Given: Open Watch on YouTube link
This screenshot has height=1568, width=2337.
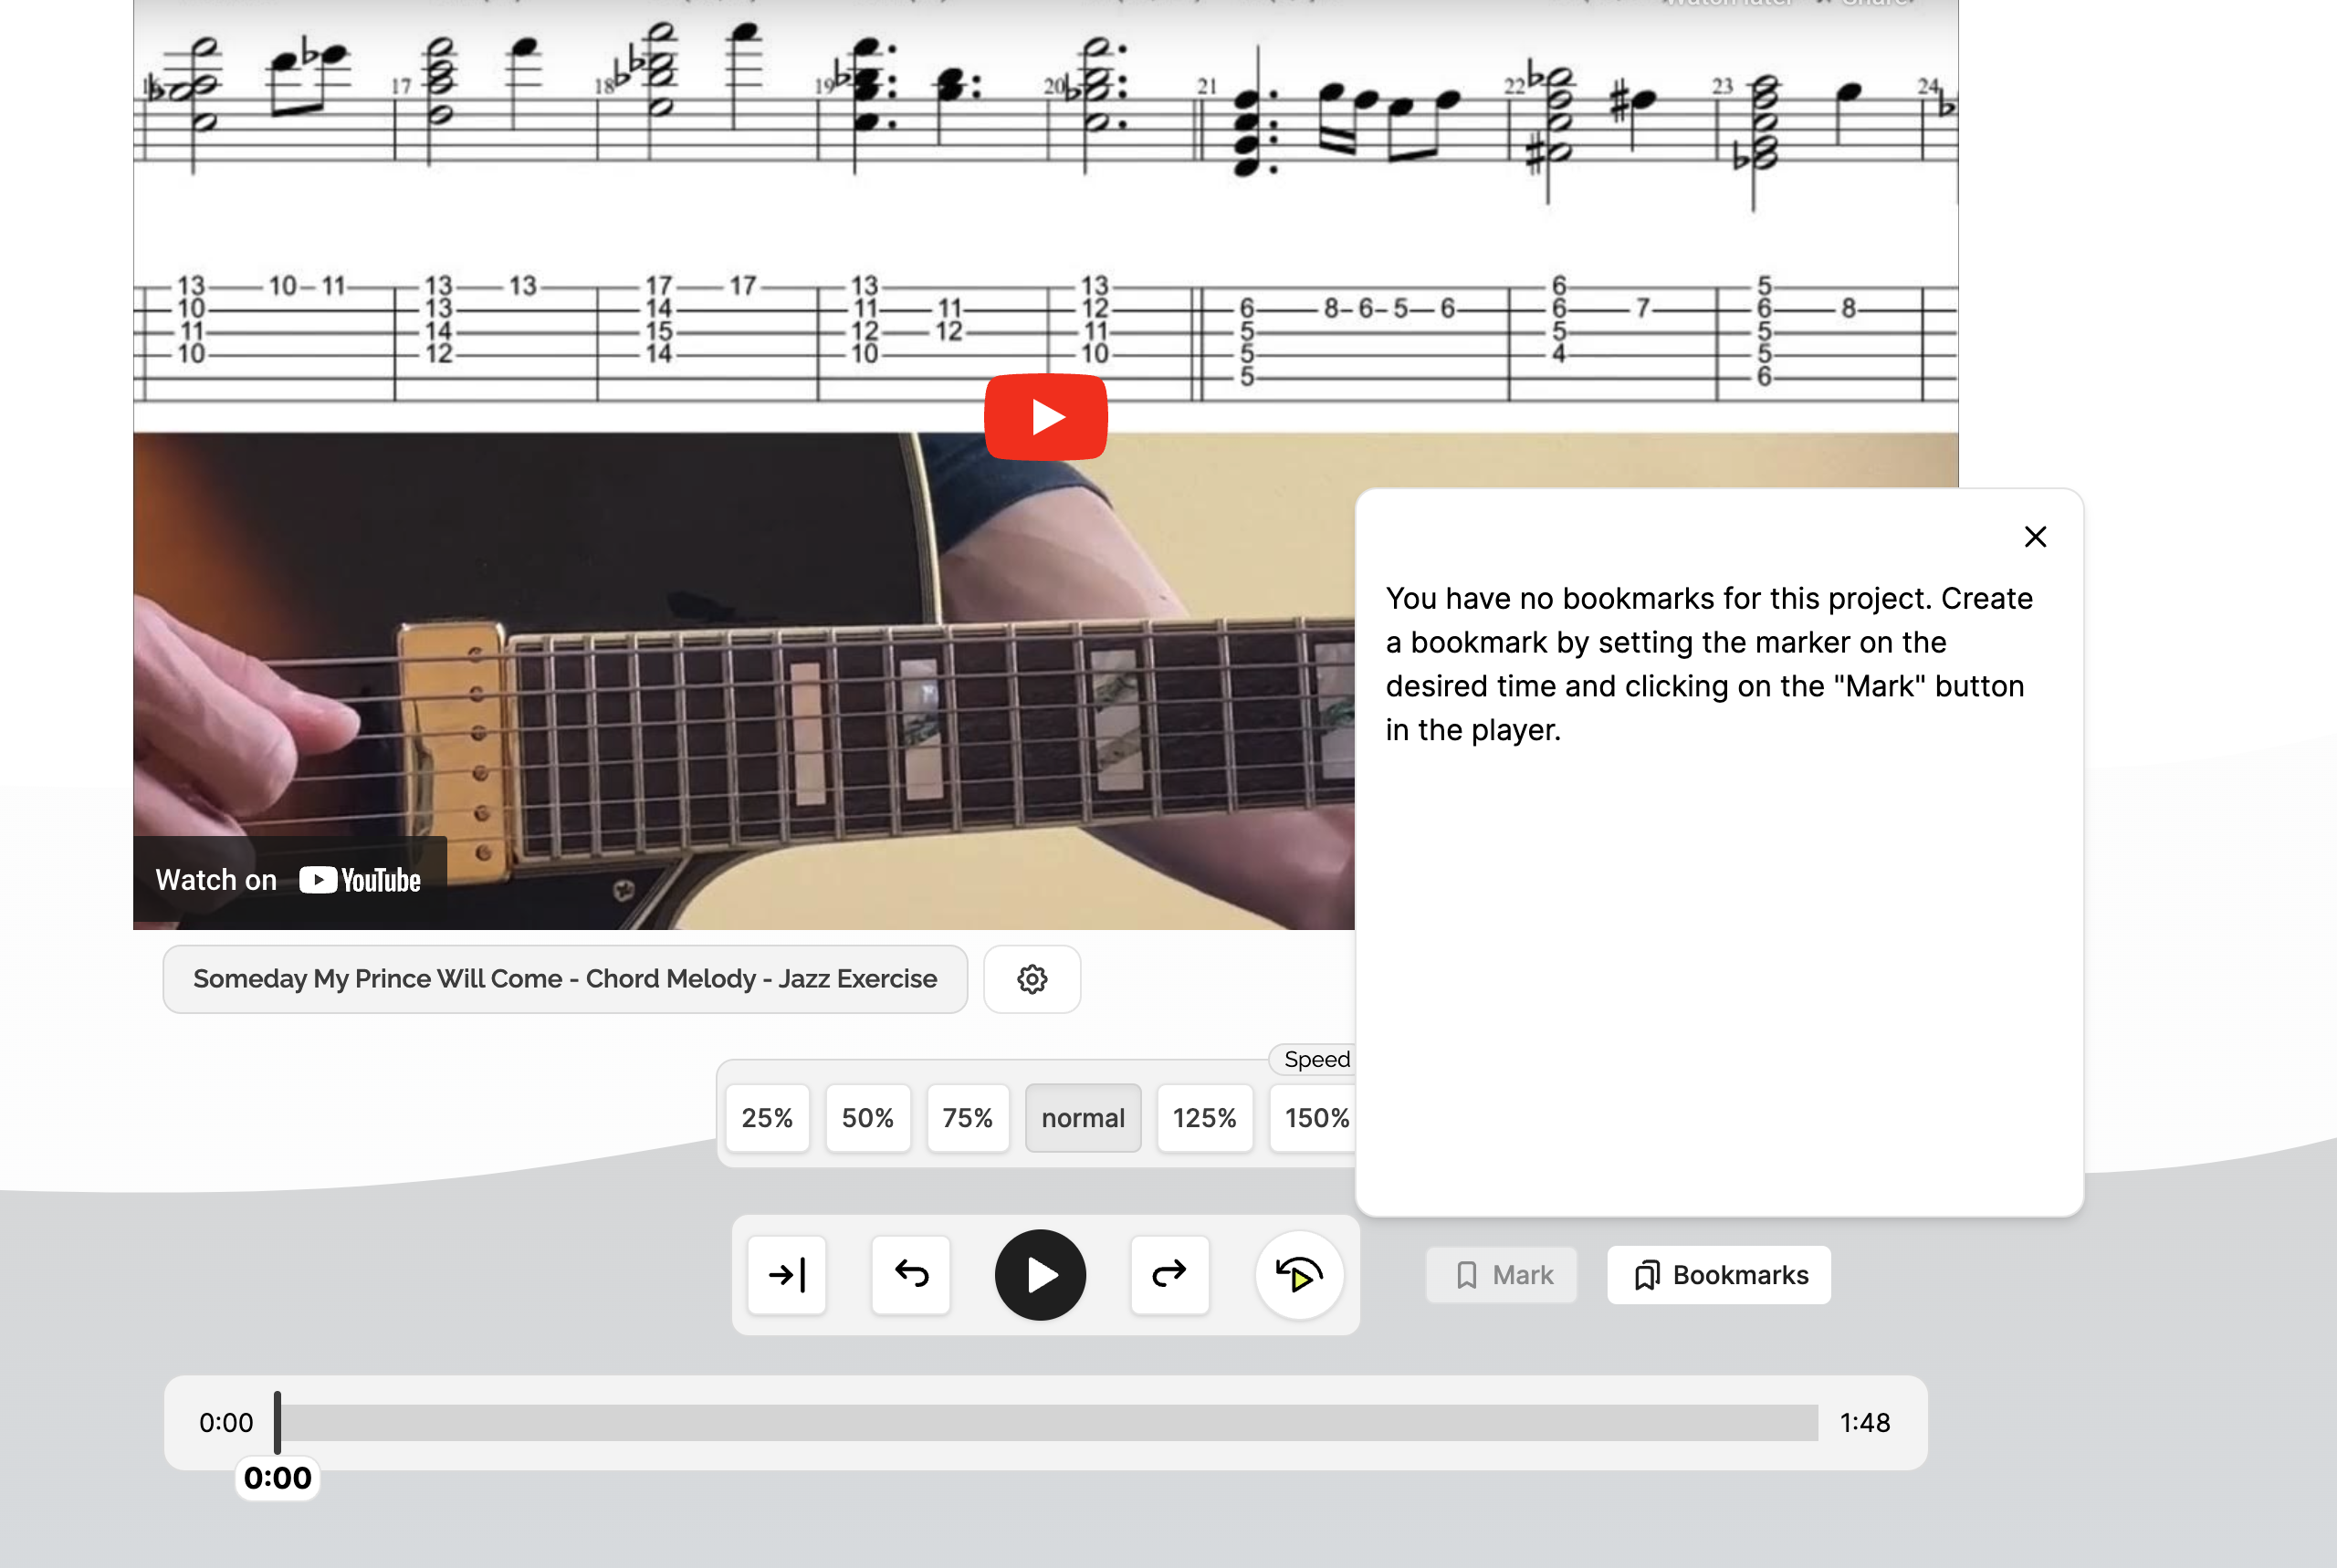Looking at the screenshot, I should click(289, 880).
